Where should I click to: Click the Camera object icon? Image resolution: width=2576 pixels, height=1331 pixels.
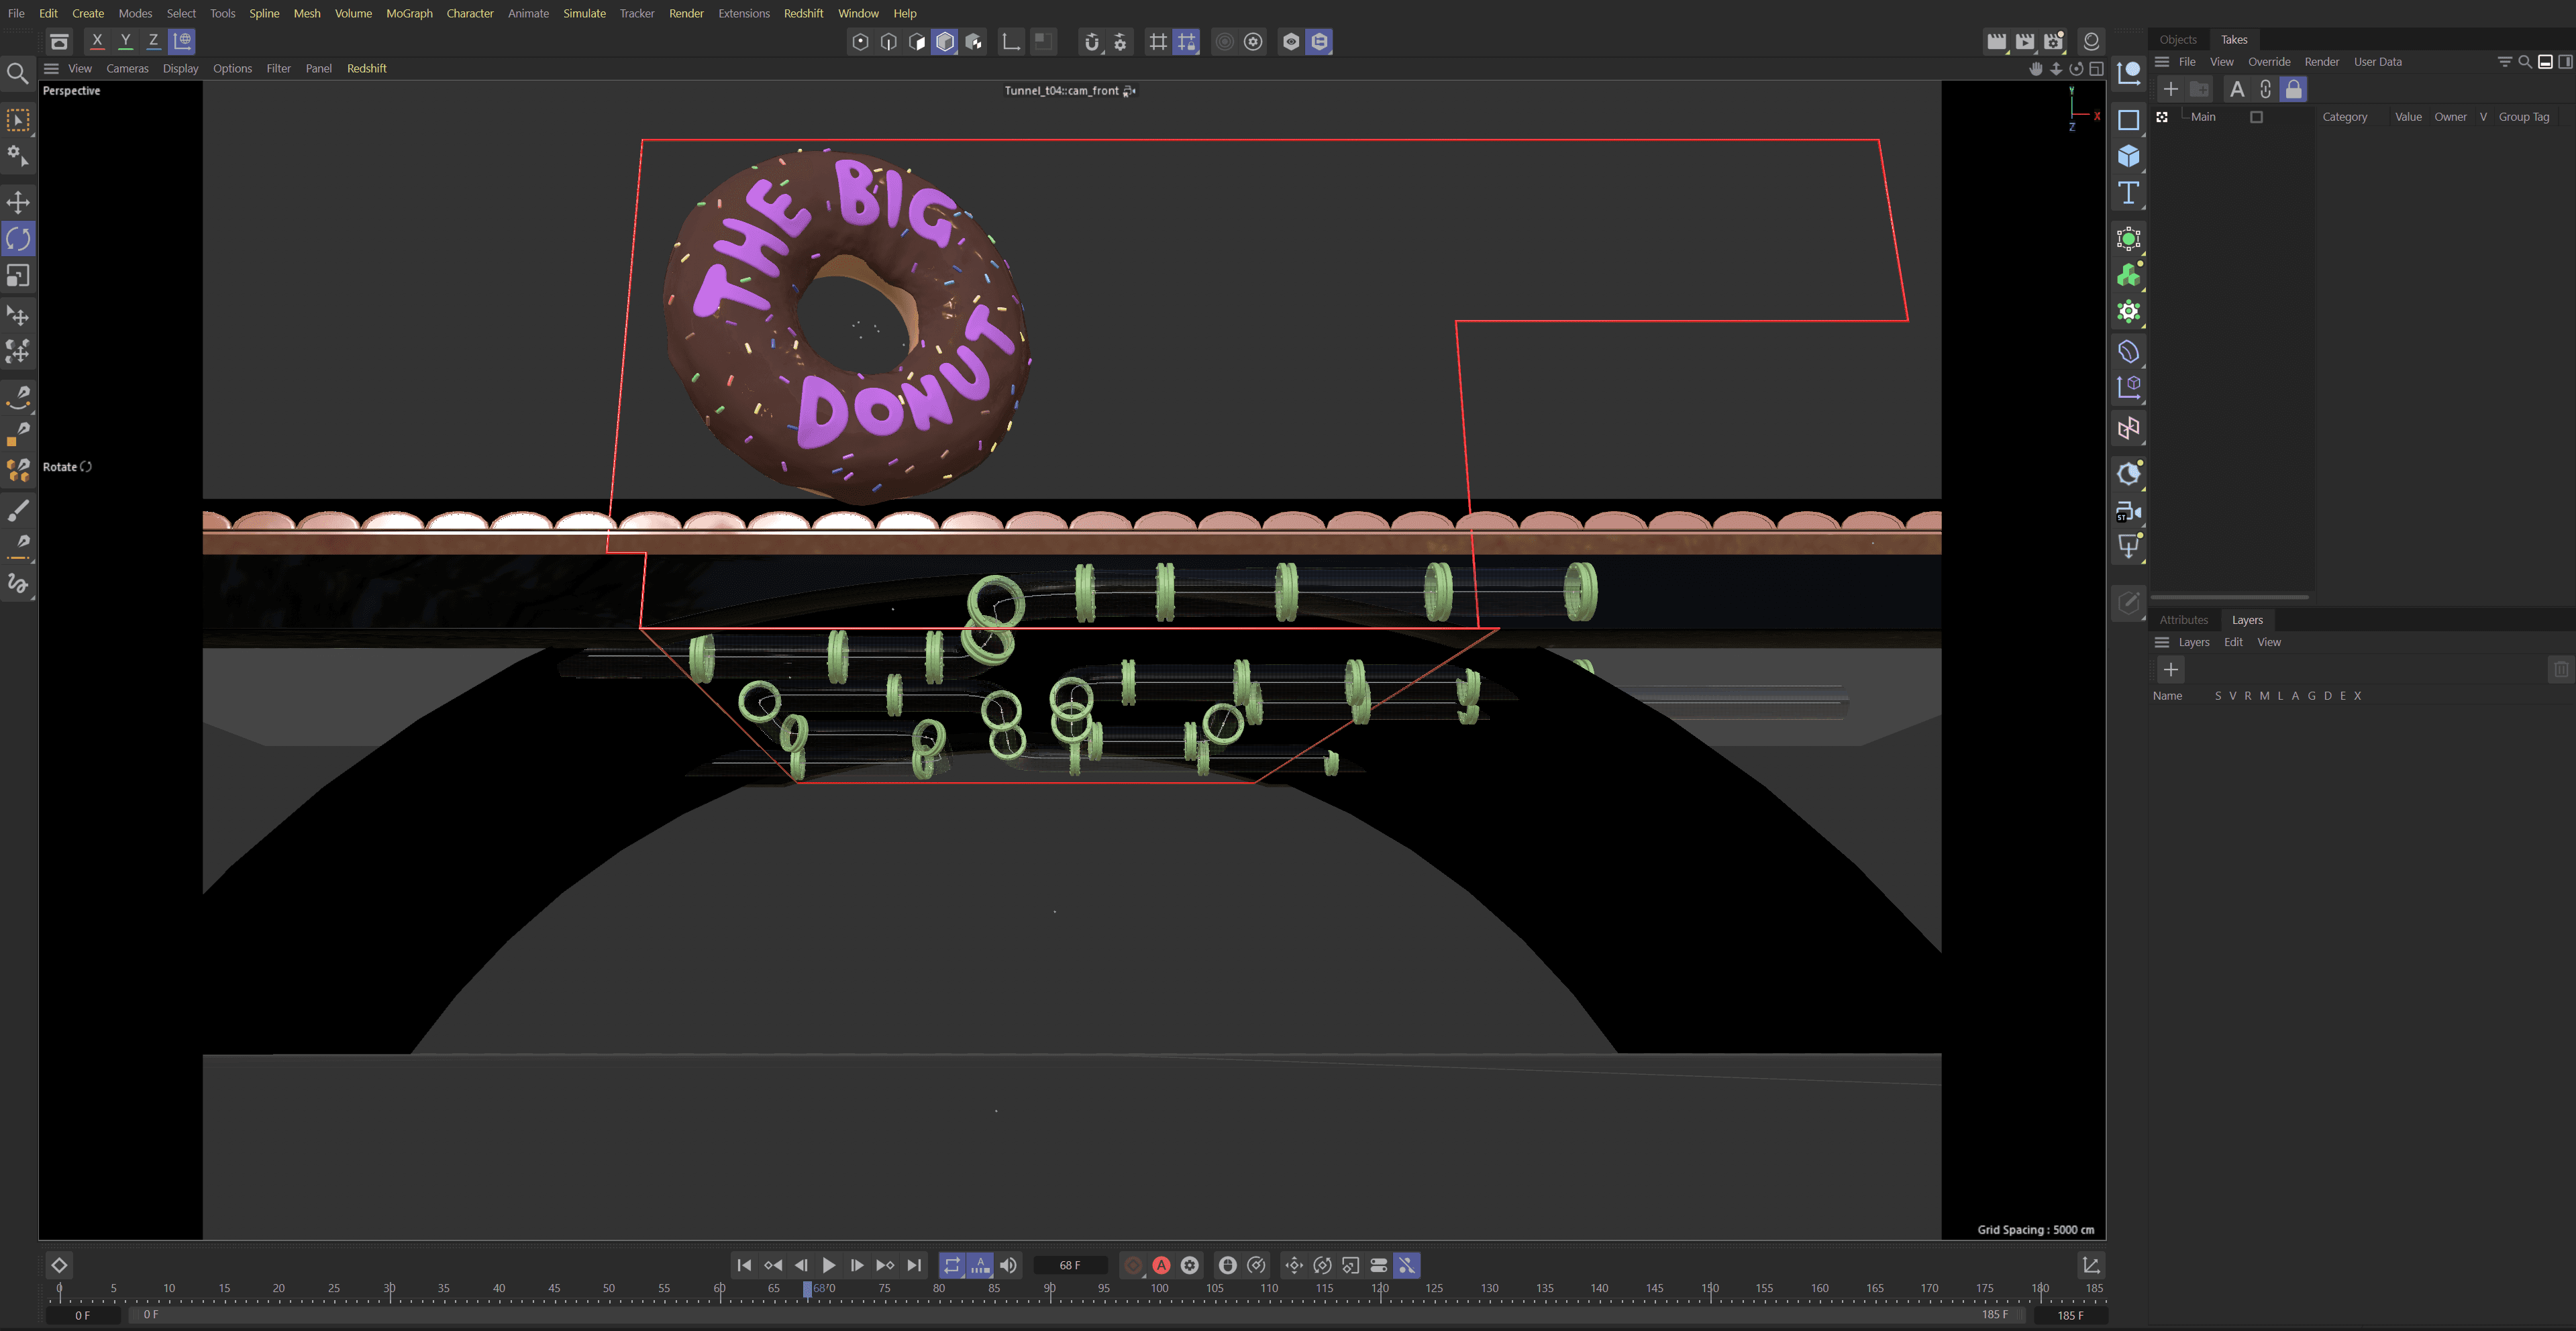2128,512
